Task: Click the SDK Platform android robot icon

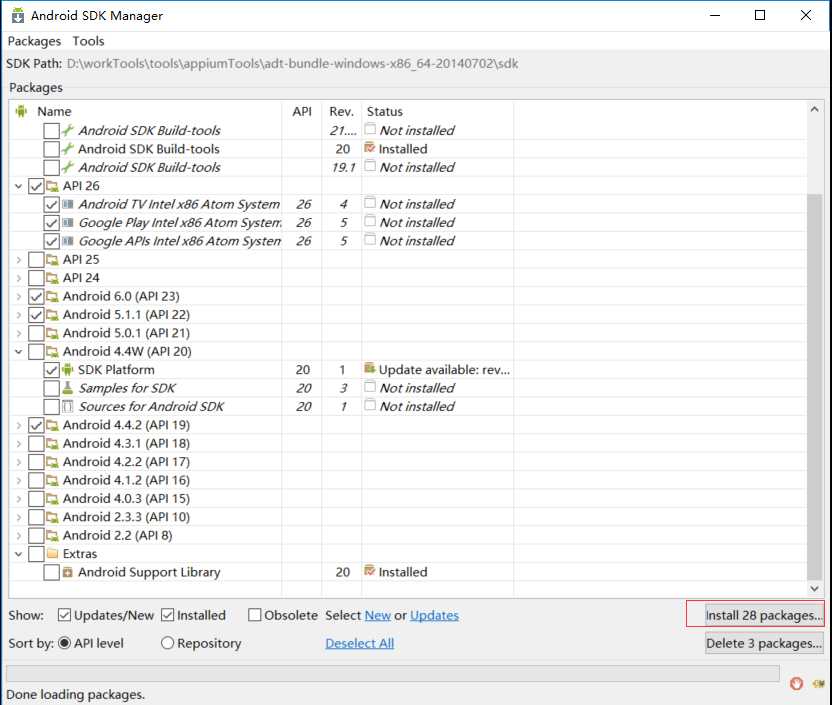Action: coord(68,370)
